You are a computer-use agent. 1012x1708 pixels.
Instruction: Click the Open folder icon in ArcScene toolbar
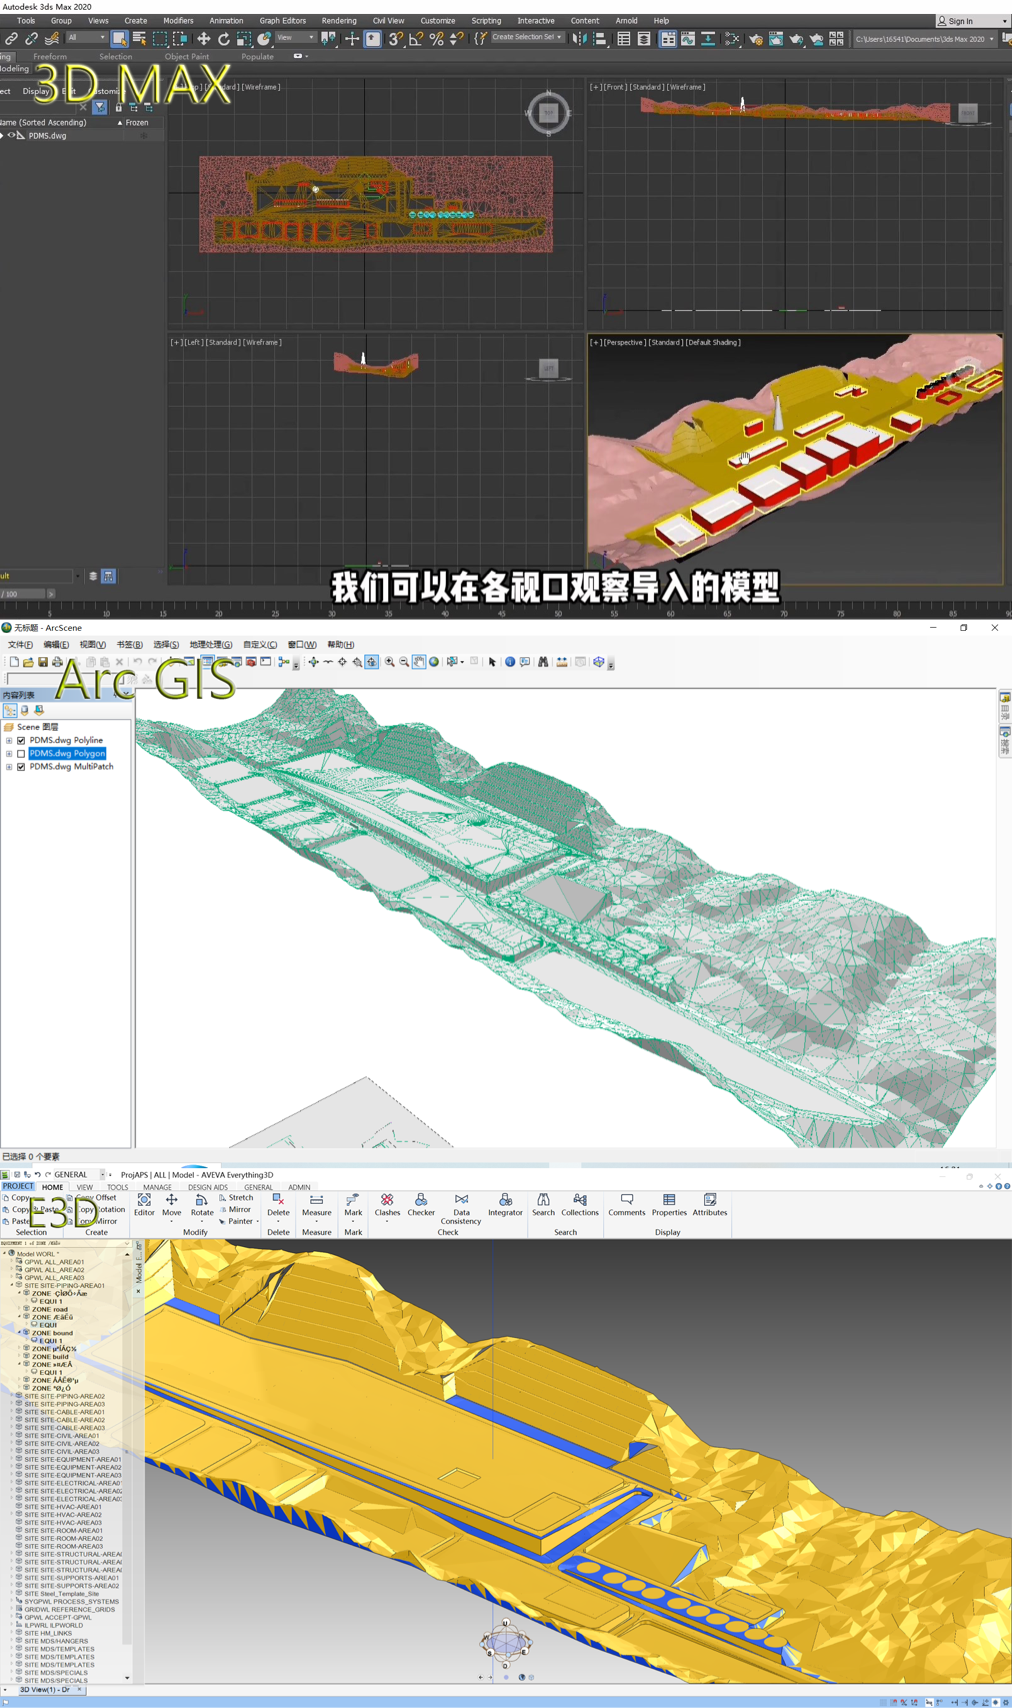click(x=28, y=662)
